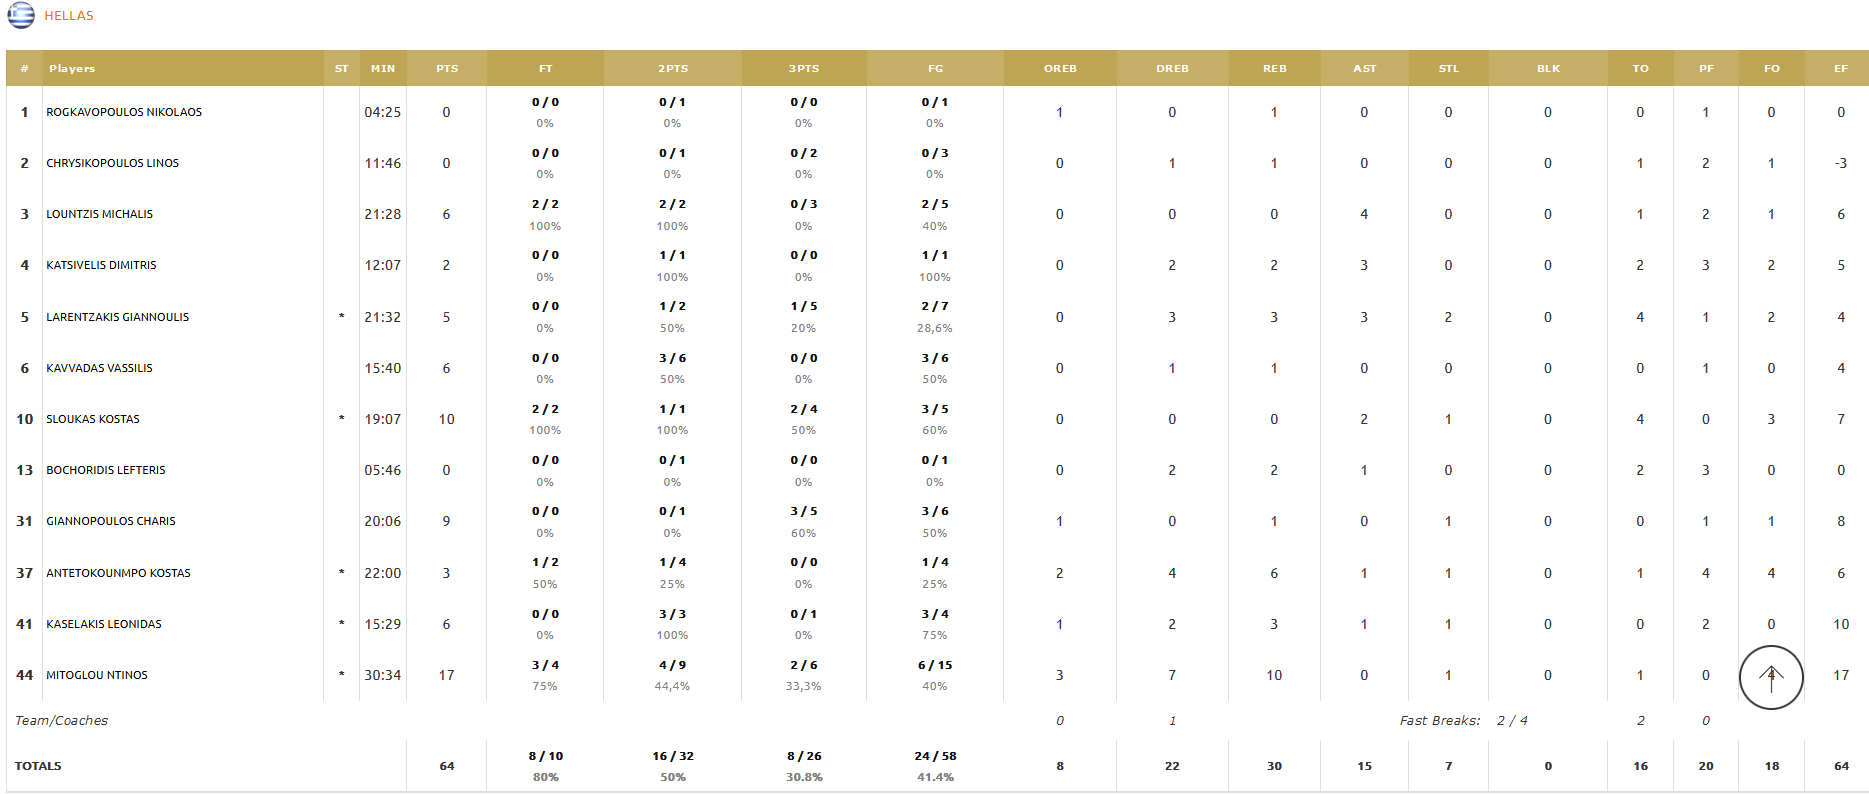This screenshot has width=1869, height=794.
Task: Select the AST column header
Action: coord(1364,69)
